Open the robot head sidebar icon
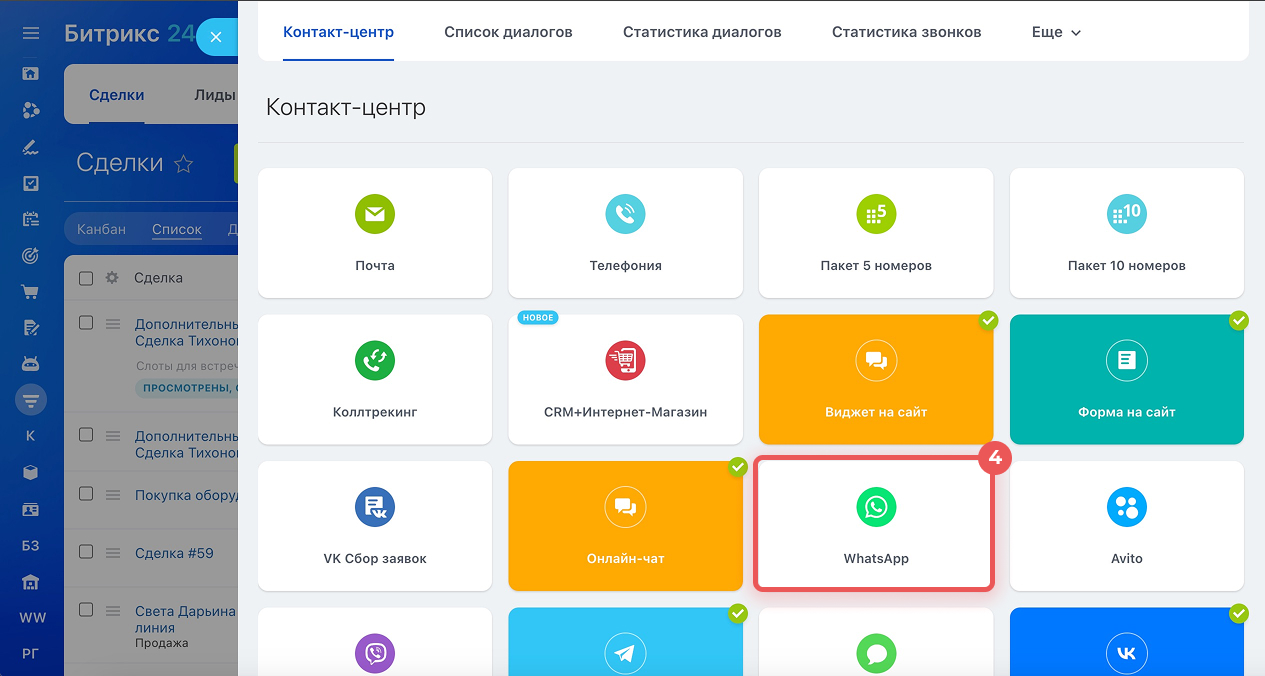The width and height of the screenshot is (1265, 676). (31, 364)
